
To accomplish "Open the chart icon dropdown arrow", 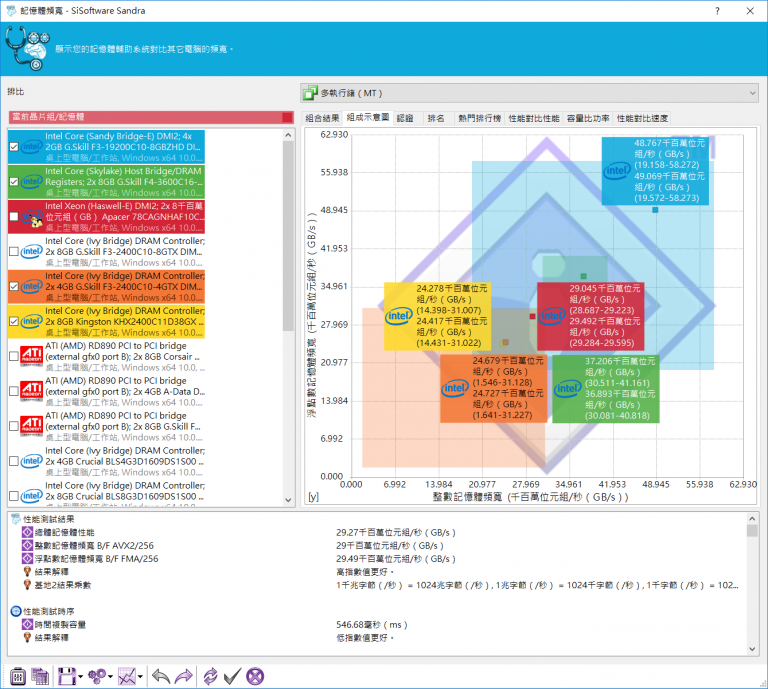I will (x=141, y=677).
